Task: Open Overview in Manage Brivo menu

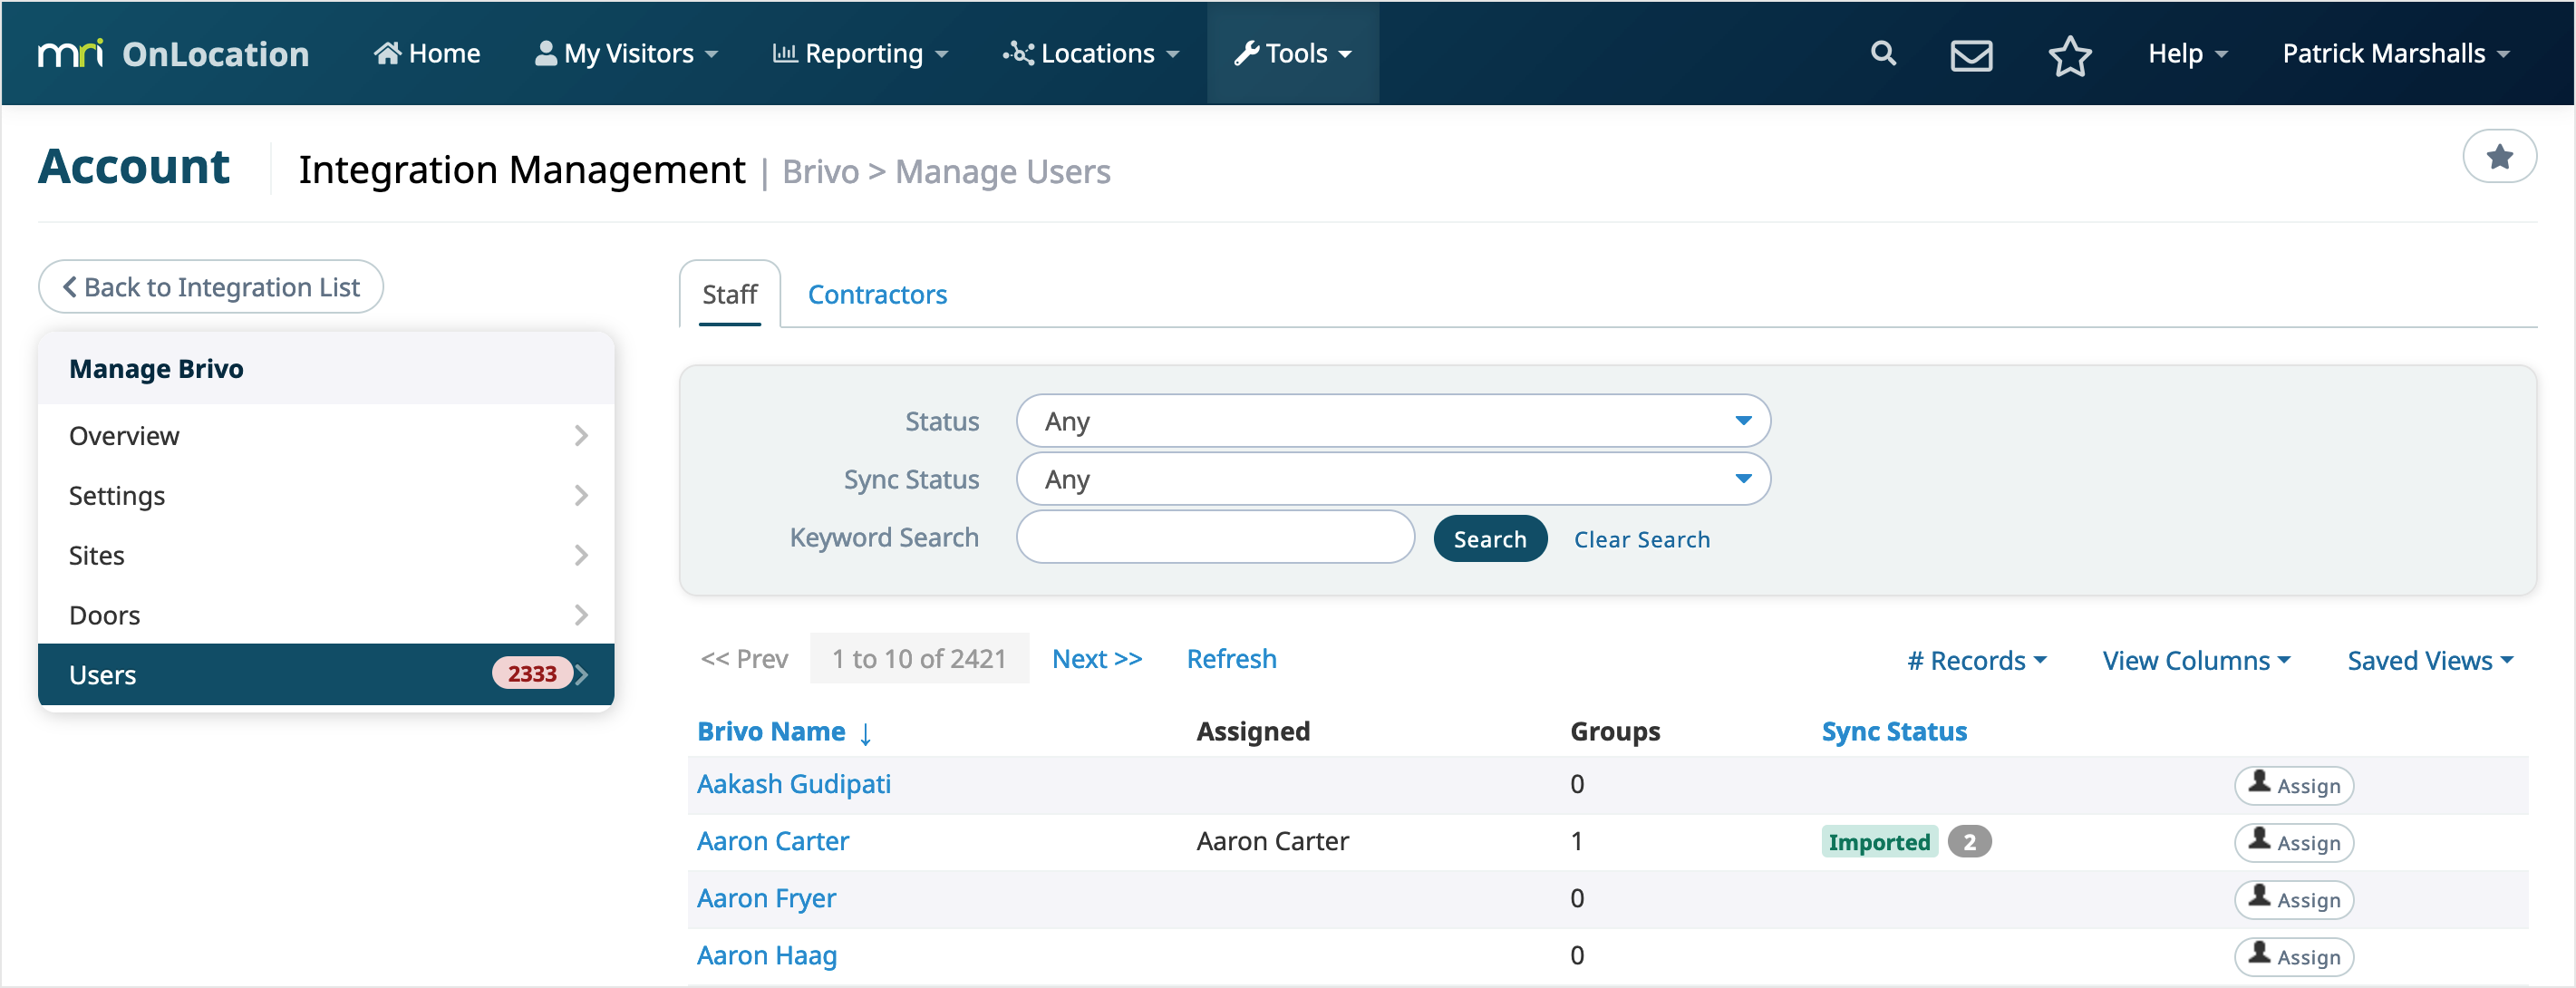Action: pos(326,435)
